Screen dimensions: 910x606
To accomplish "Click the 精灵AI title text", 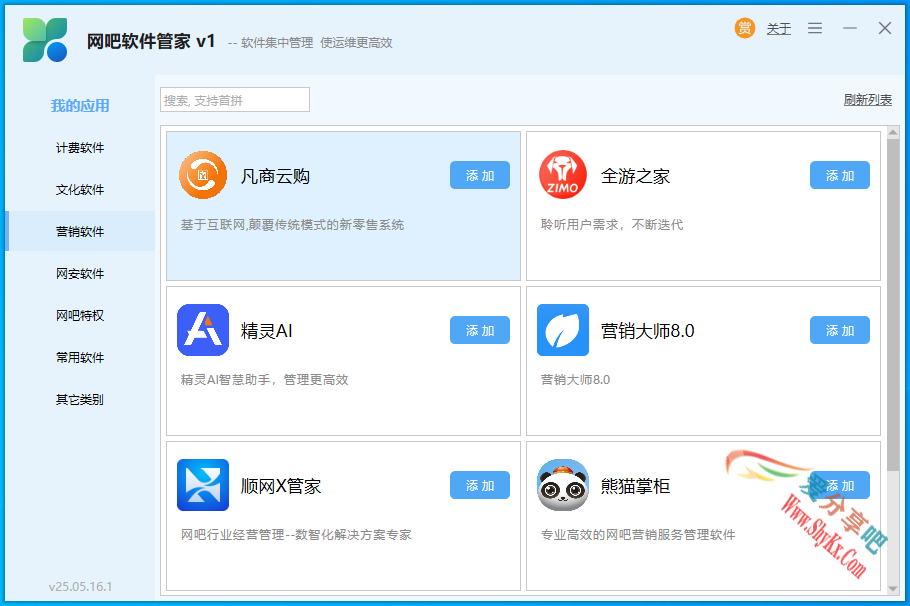I will point(266,331).
